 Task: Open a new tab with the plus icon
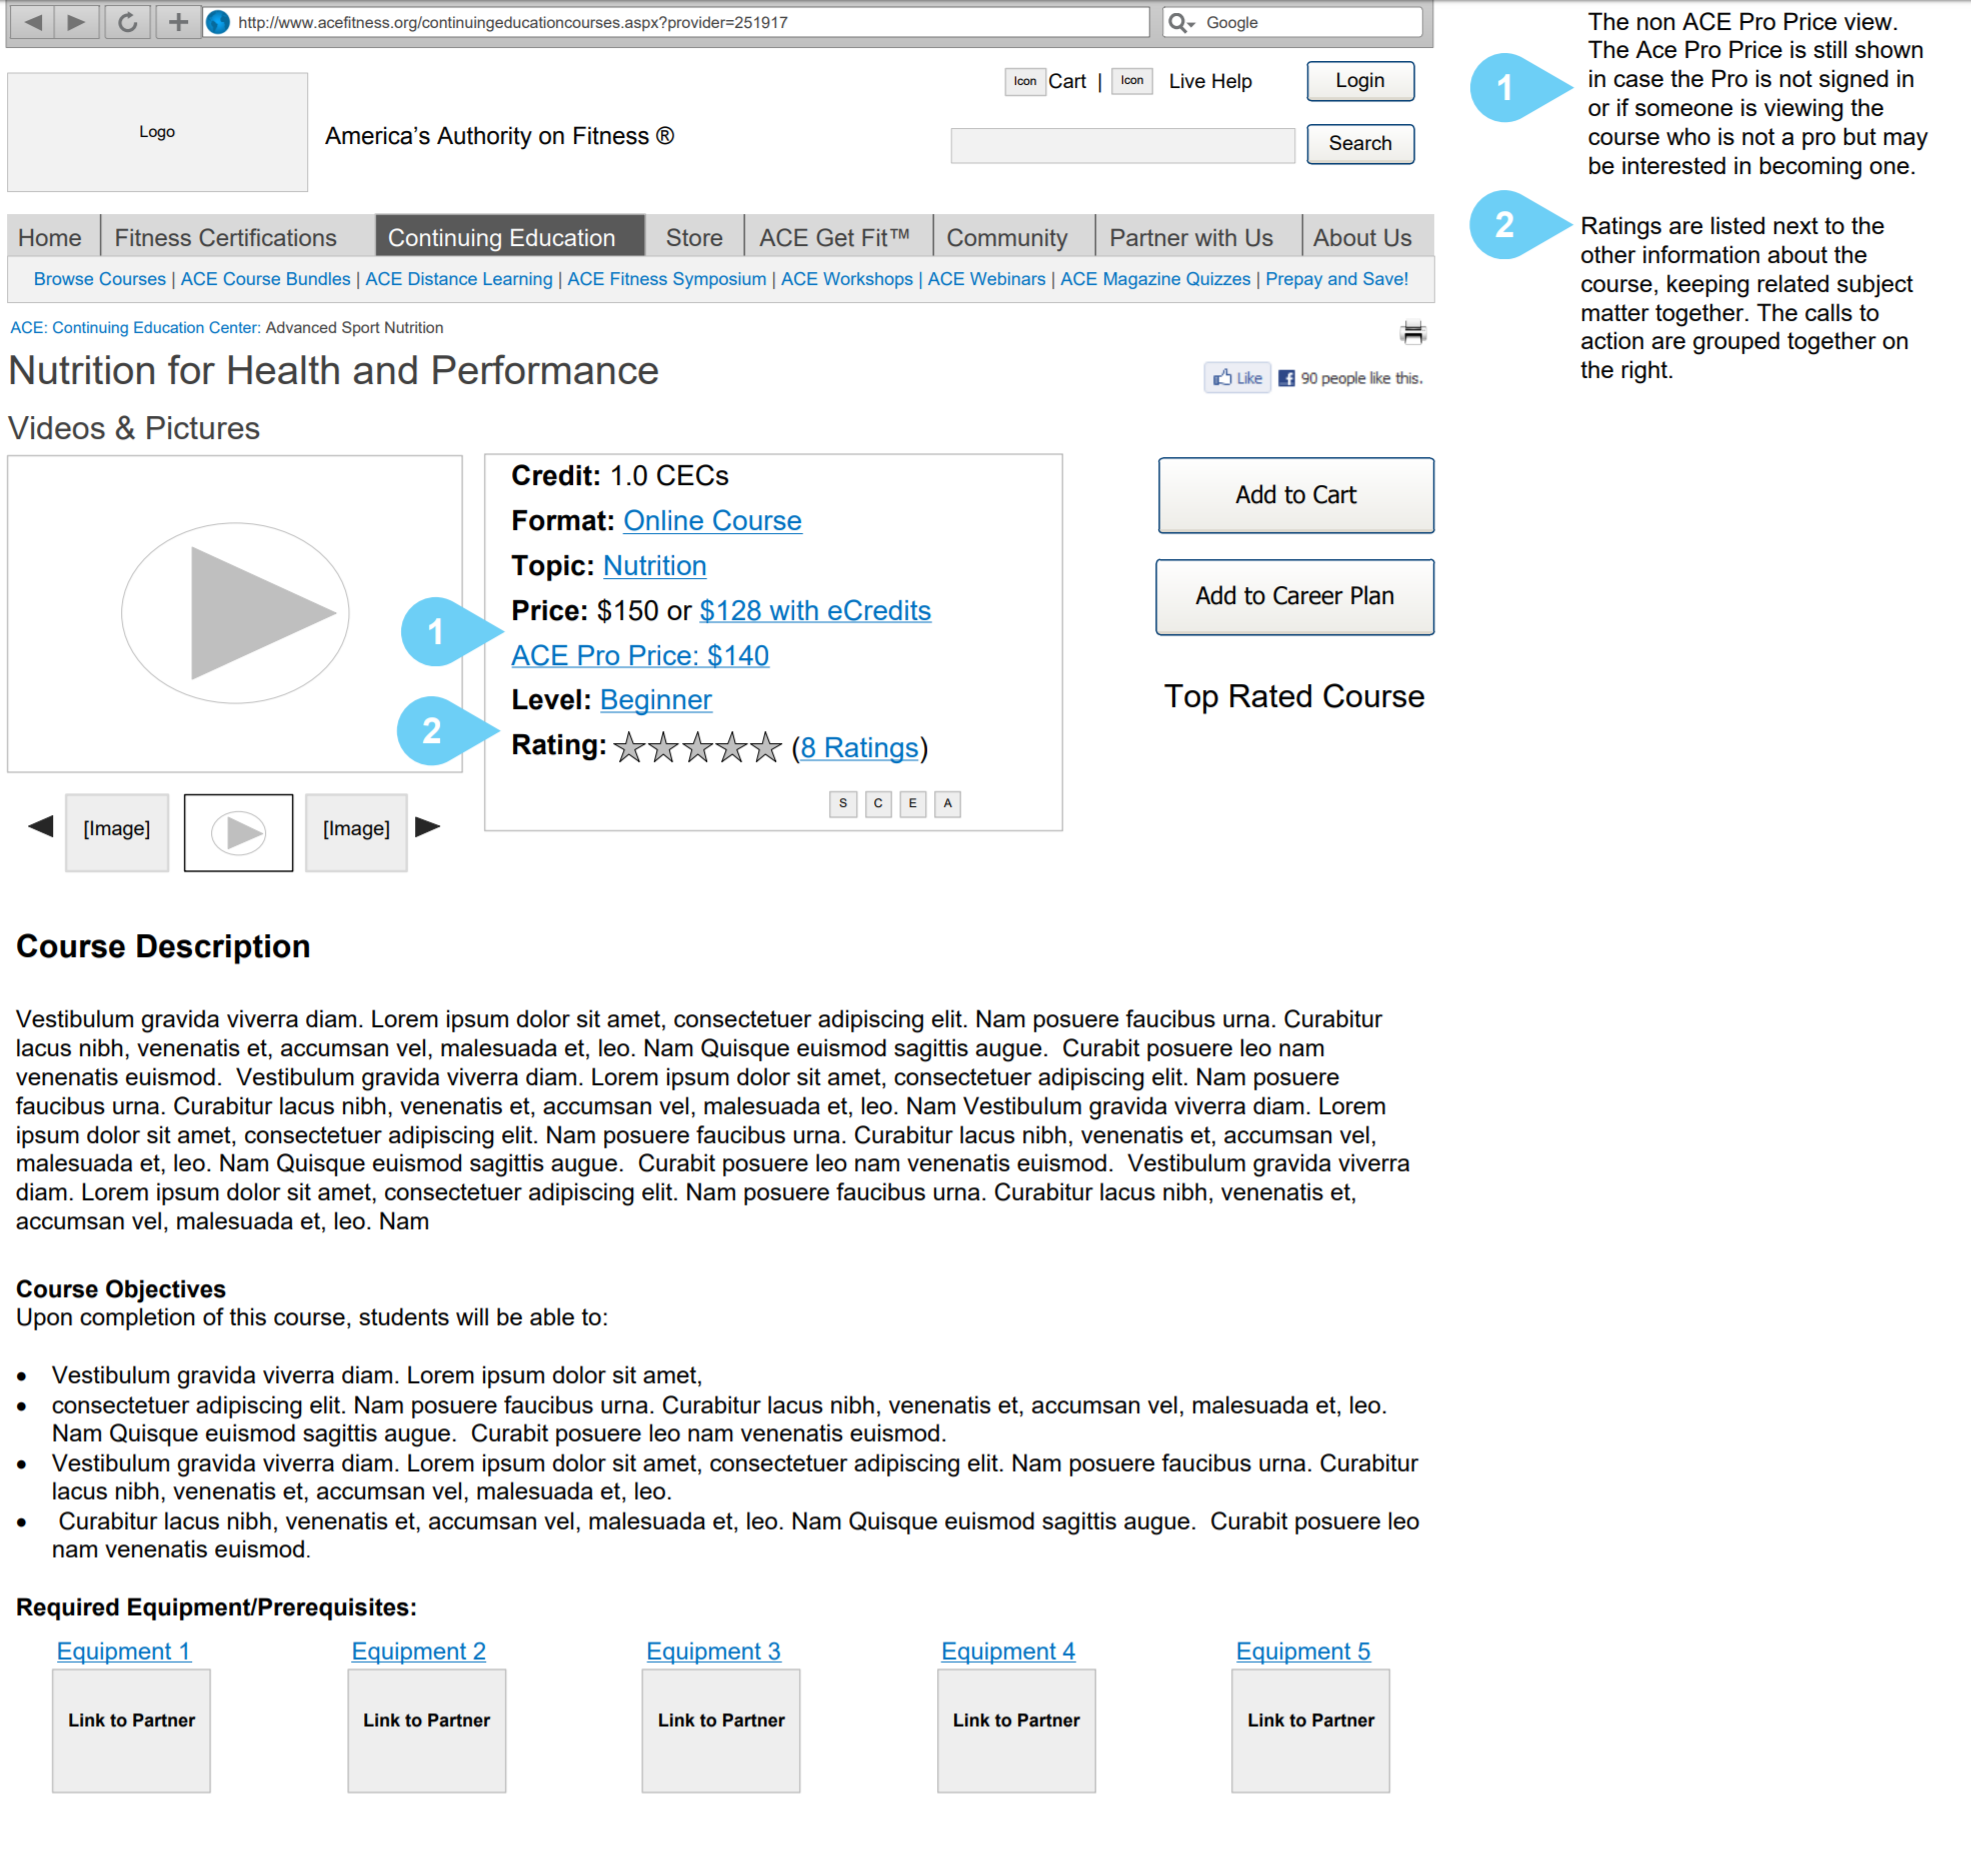178,22
